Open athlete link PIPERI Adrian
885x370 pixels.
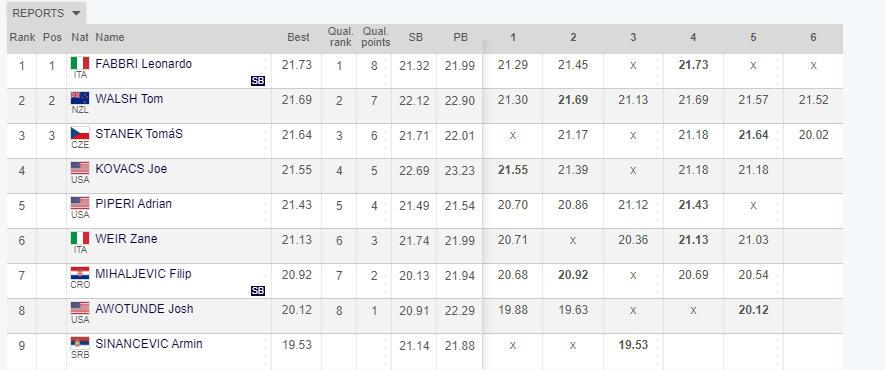(134, 204)
